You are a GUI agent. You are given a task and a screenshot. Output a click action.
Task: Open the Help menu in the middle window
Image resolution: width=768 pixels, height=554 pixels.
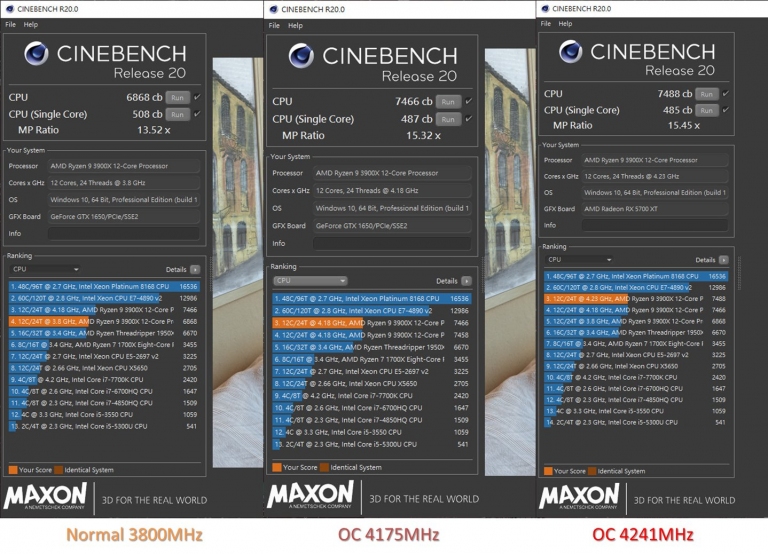click(295, 25)
